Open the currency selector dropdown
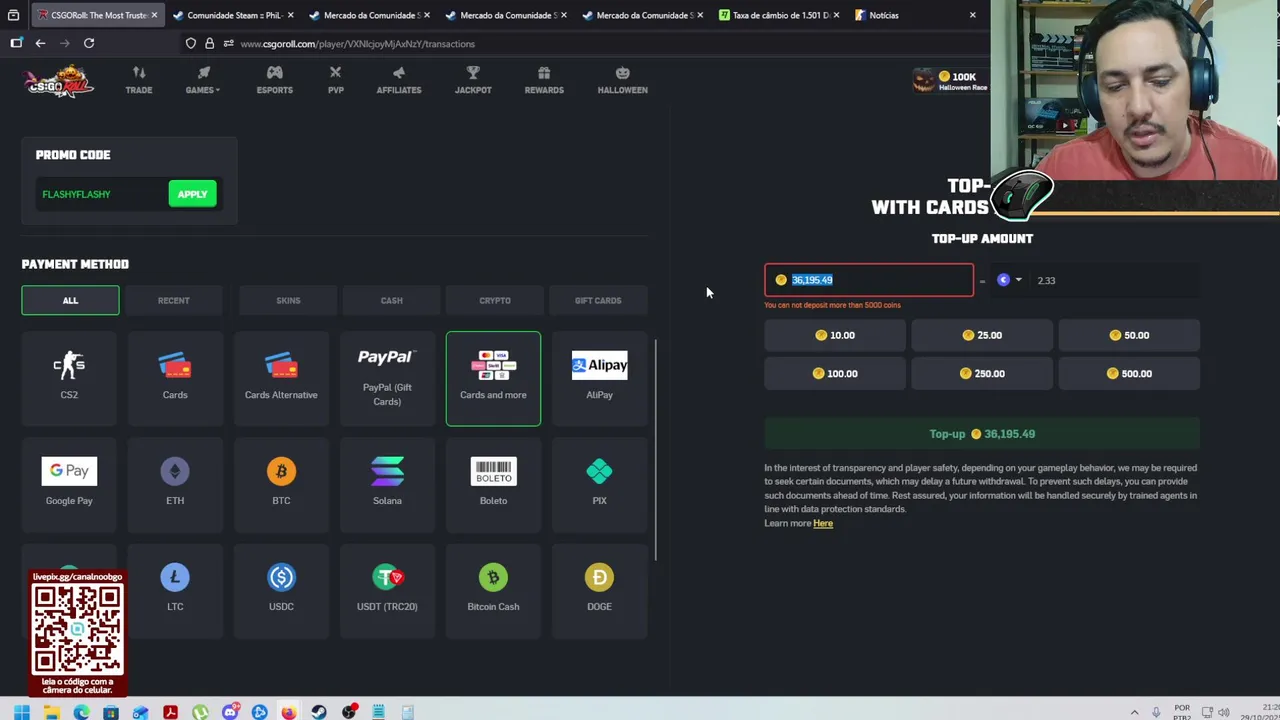Image resolution: width=1280 pixels, height=720 pixels. click(1009, 280)
